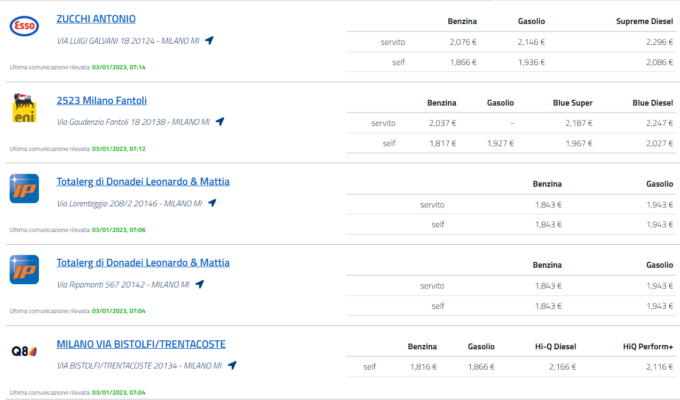The width and height of the screenshot is (680, 400).
Task: Open the ZUCCHI ANTONIO station link
Action: coord(96,19)
